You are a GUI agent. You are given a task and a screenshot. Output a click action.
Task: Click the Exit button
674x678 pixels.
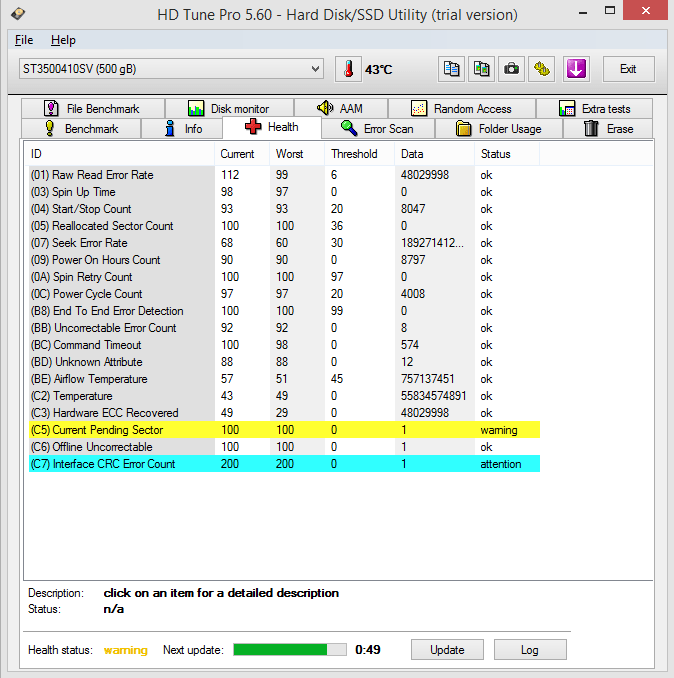pyautogui.click(x=629, y=69)
